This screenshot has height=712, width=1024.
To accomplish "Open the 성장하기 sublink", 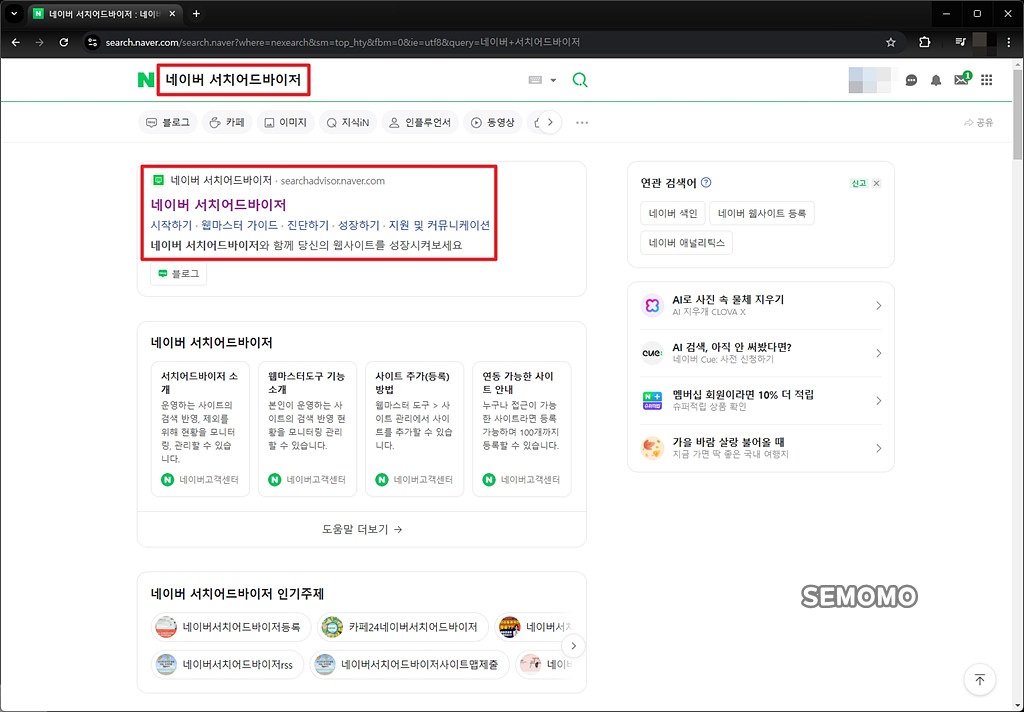I will [x=359, y=225].
